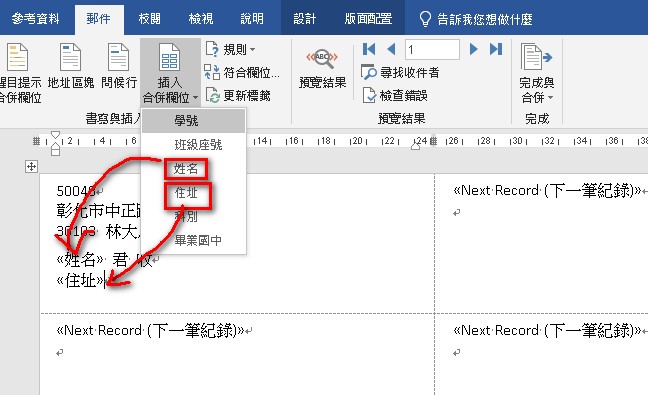
Task: Click the Greeting Line (問候行) icon
Action: [119, 58]
